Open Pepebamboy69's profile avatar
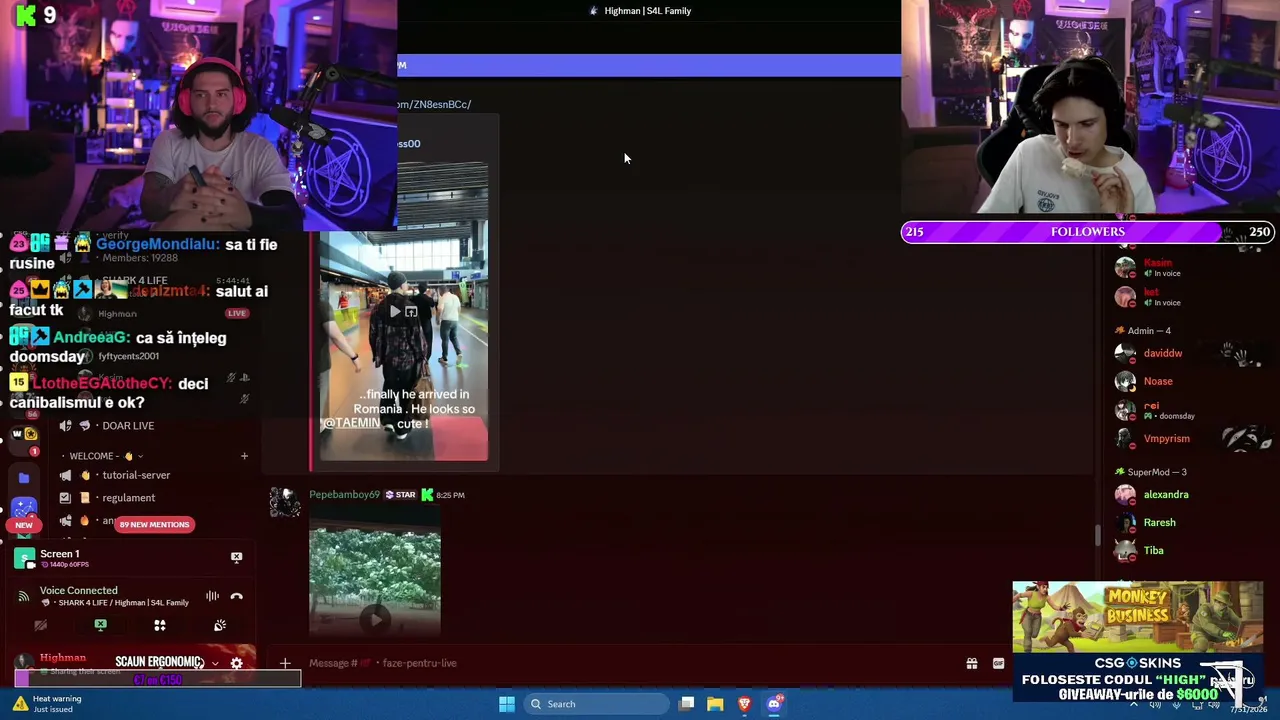This screenshot has height=720, width=1280. (x=285, y=502)
